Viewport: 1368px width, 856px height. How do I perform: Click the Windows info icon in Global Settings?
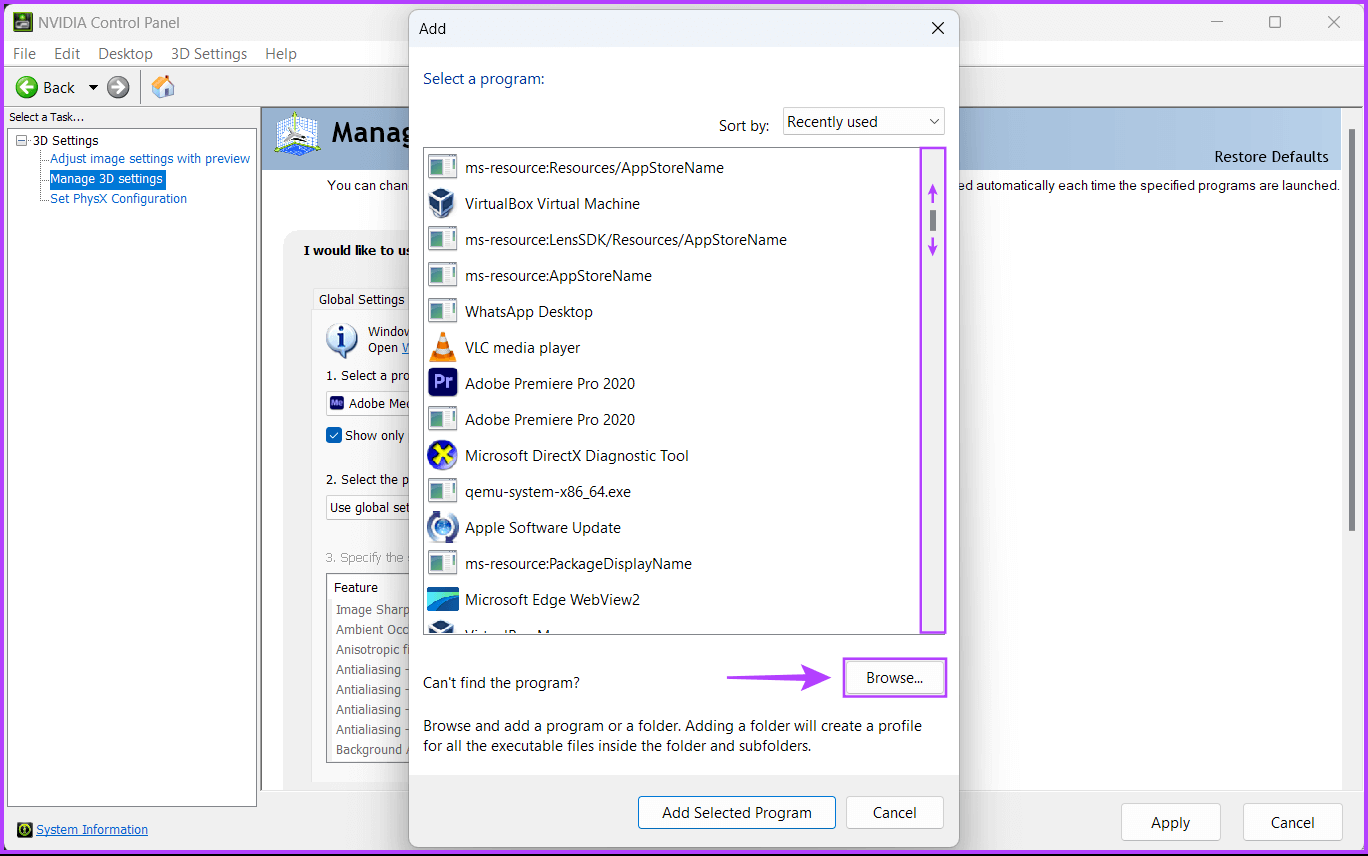click(x=342, y=340)
